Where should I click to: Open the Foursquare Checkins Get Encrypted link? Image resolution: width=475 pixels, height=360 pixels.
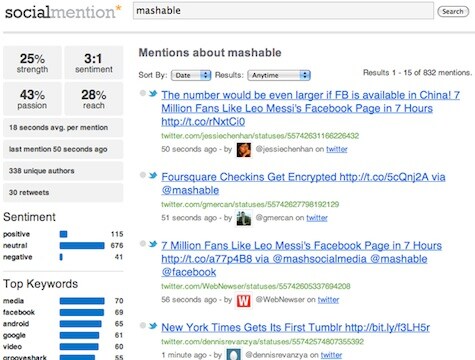(303, 184)
